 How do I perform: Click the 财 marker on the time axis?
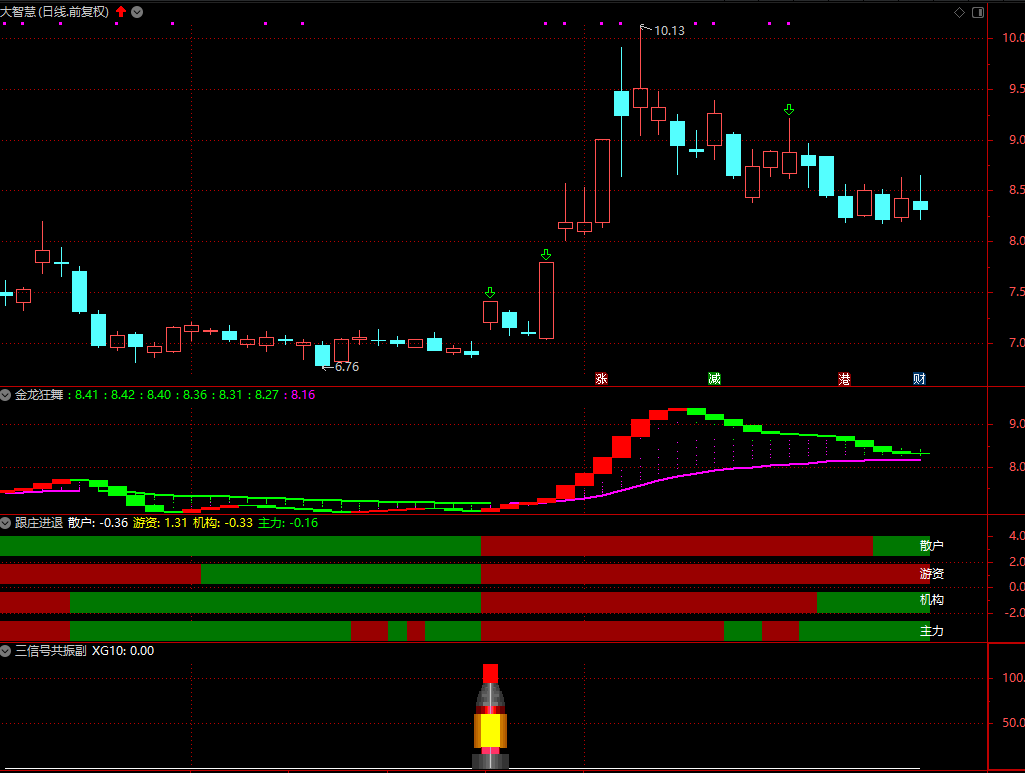click(x=919, y=378)
